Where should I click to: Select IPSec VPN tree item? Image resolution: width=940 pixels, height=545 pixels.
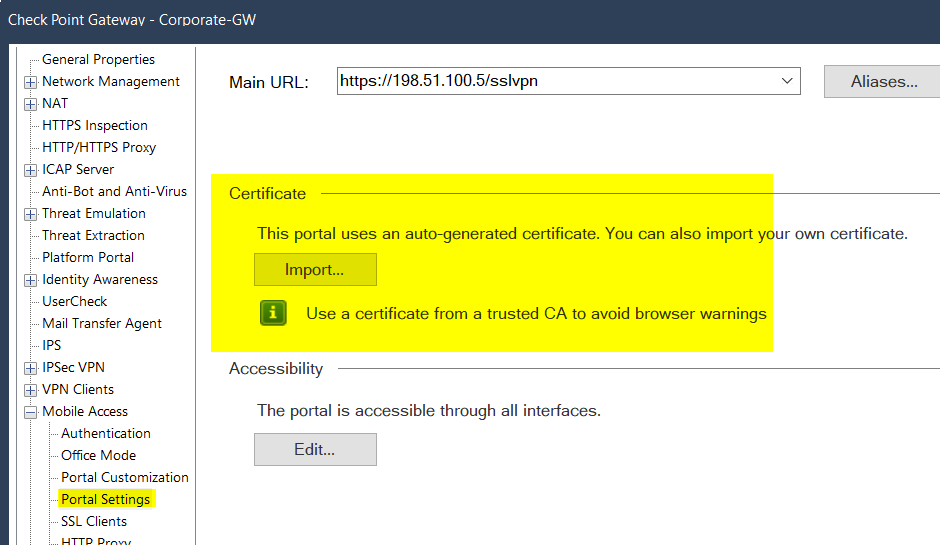pos(73,368)
